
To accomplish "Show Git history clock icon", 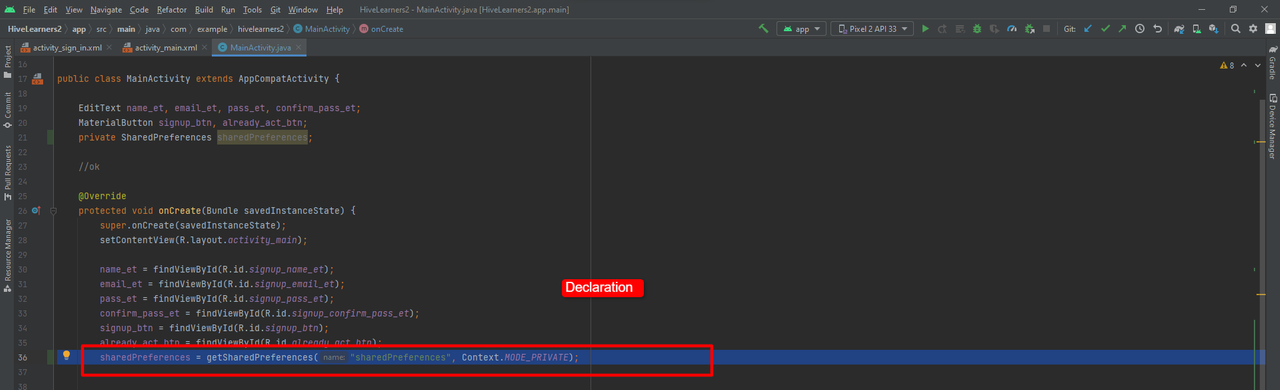I will (1140, 29).
